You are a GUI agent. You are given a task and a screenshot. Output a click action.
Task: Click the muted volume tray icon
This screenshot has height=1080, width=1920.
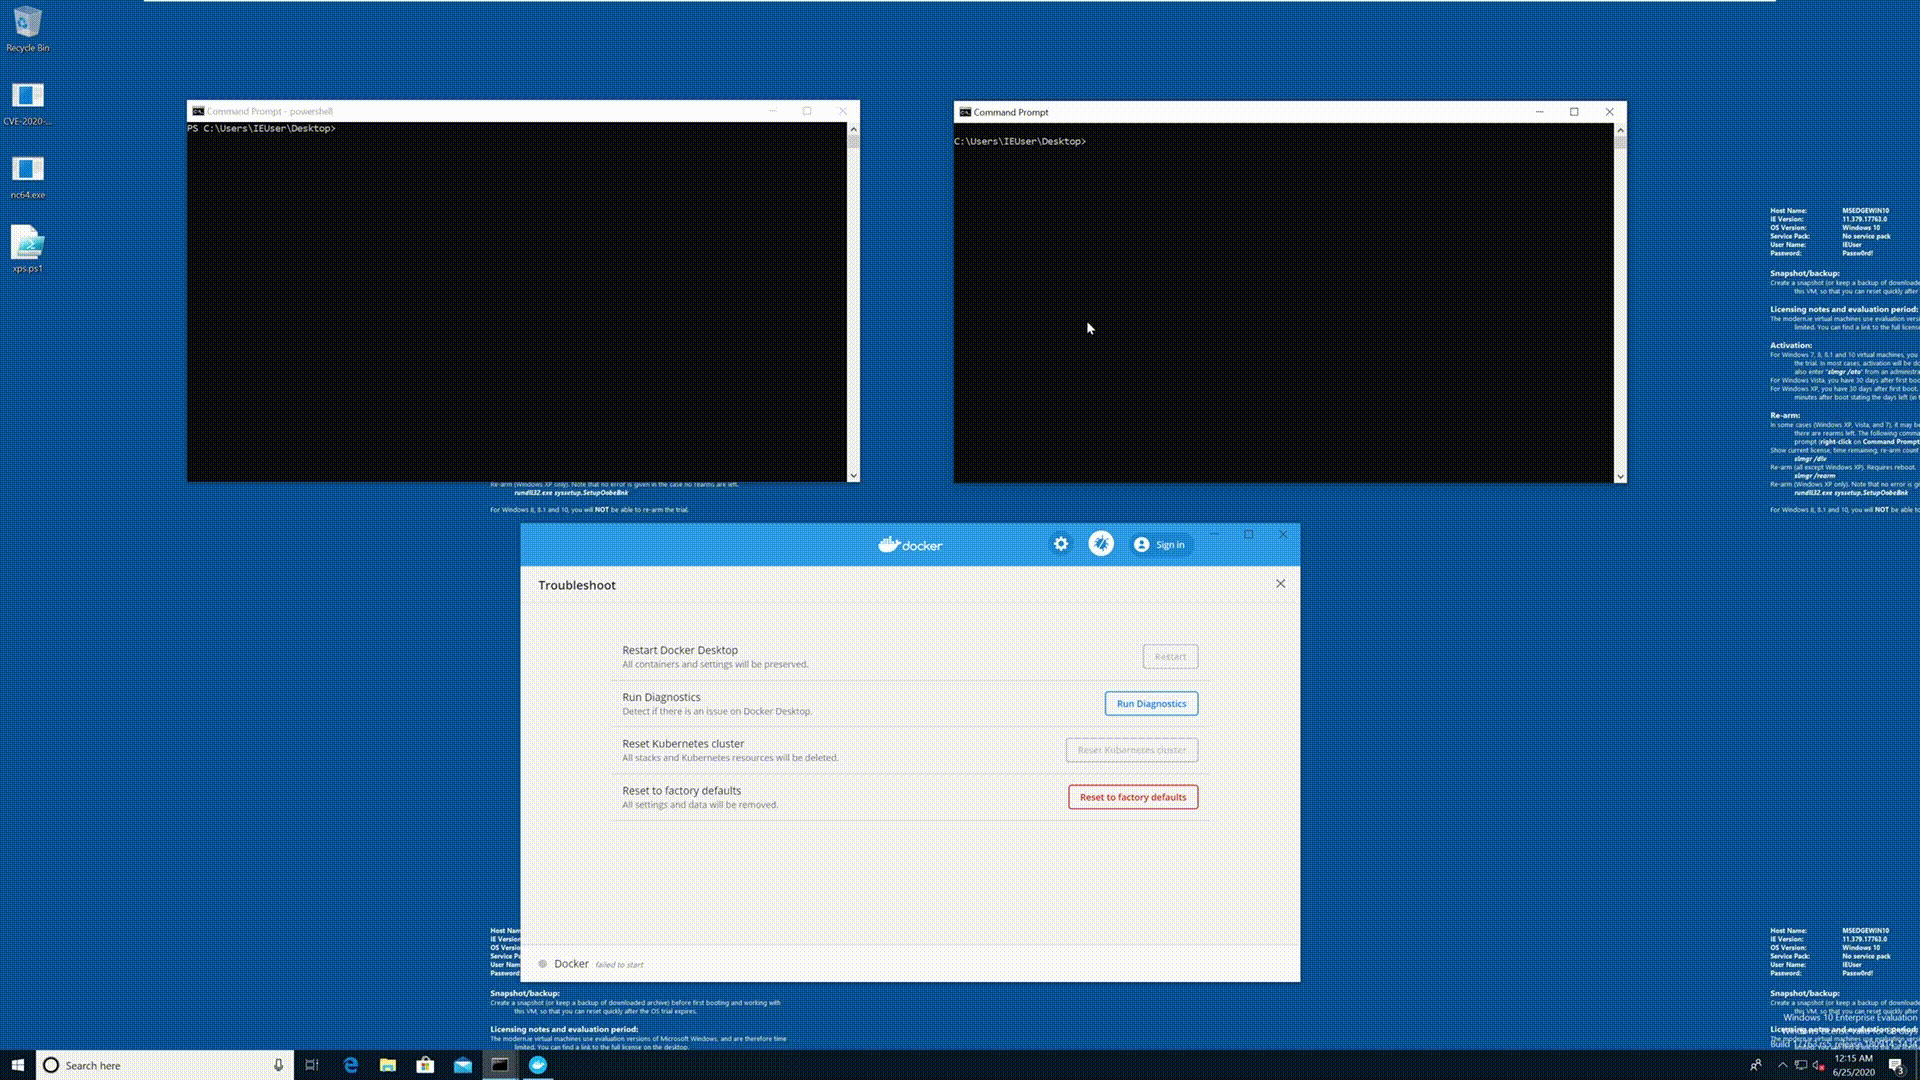(x=1819, y=1065)
